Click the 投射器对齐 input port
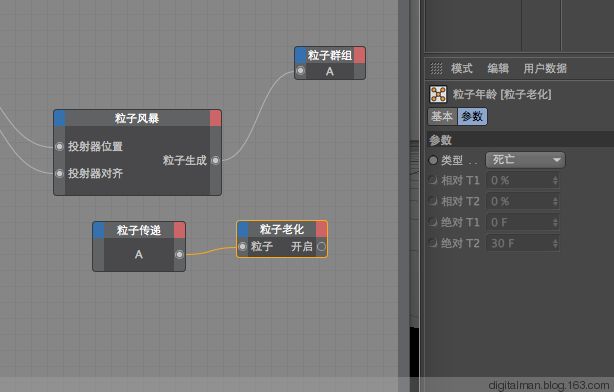This screenshot has height=392, width=614. coord(60,173)
